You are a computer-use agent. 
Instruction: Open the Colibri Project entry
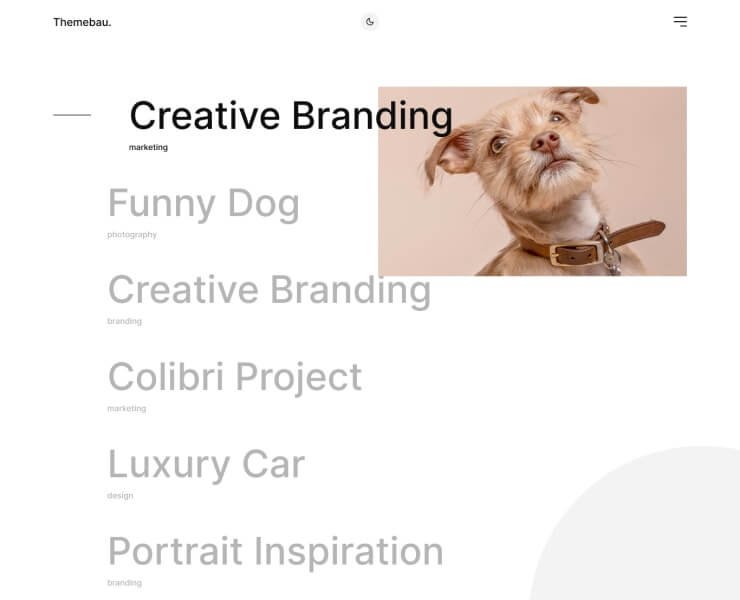(234, 377)
